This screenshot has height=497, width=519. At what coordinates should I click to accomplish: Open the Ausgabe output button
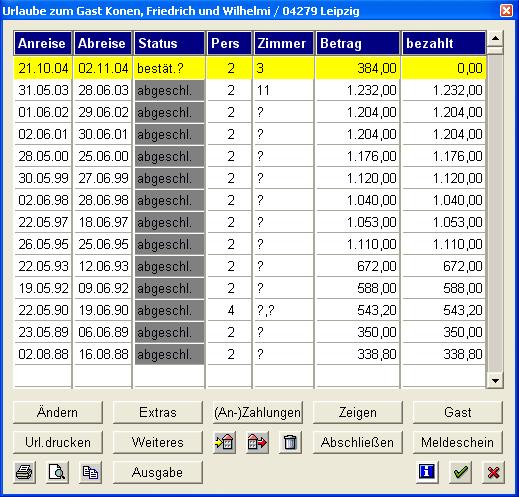158,472
